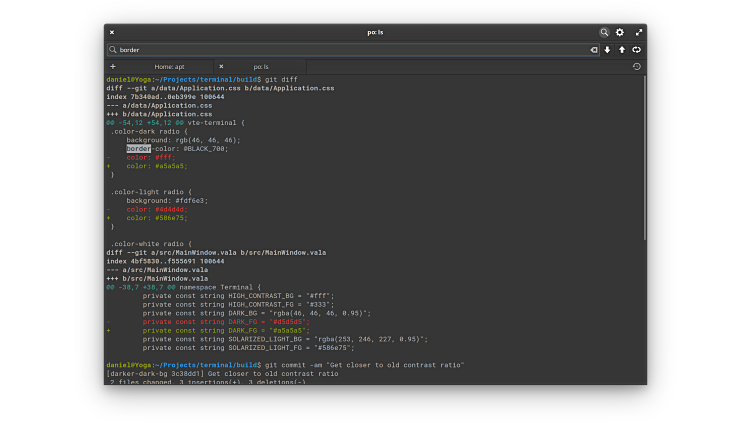Click the highlighted 'border' search match
The image size is (752, 423).
point(138,148)
